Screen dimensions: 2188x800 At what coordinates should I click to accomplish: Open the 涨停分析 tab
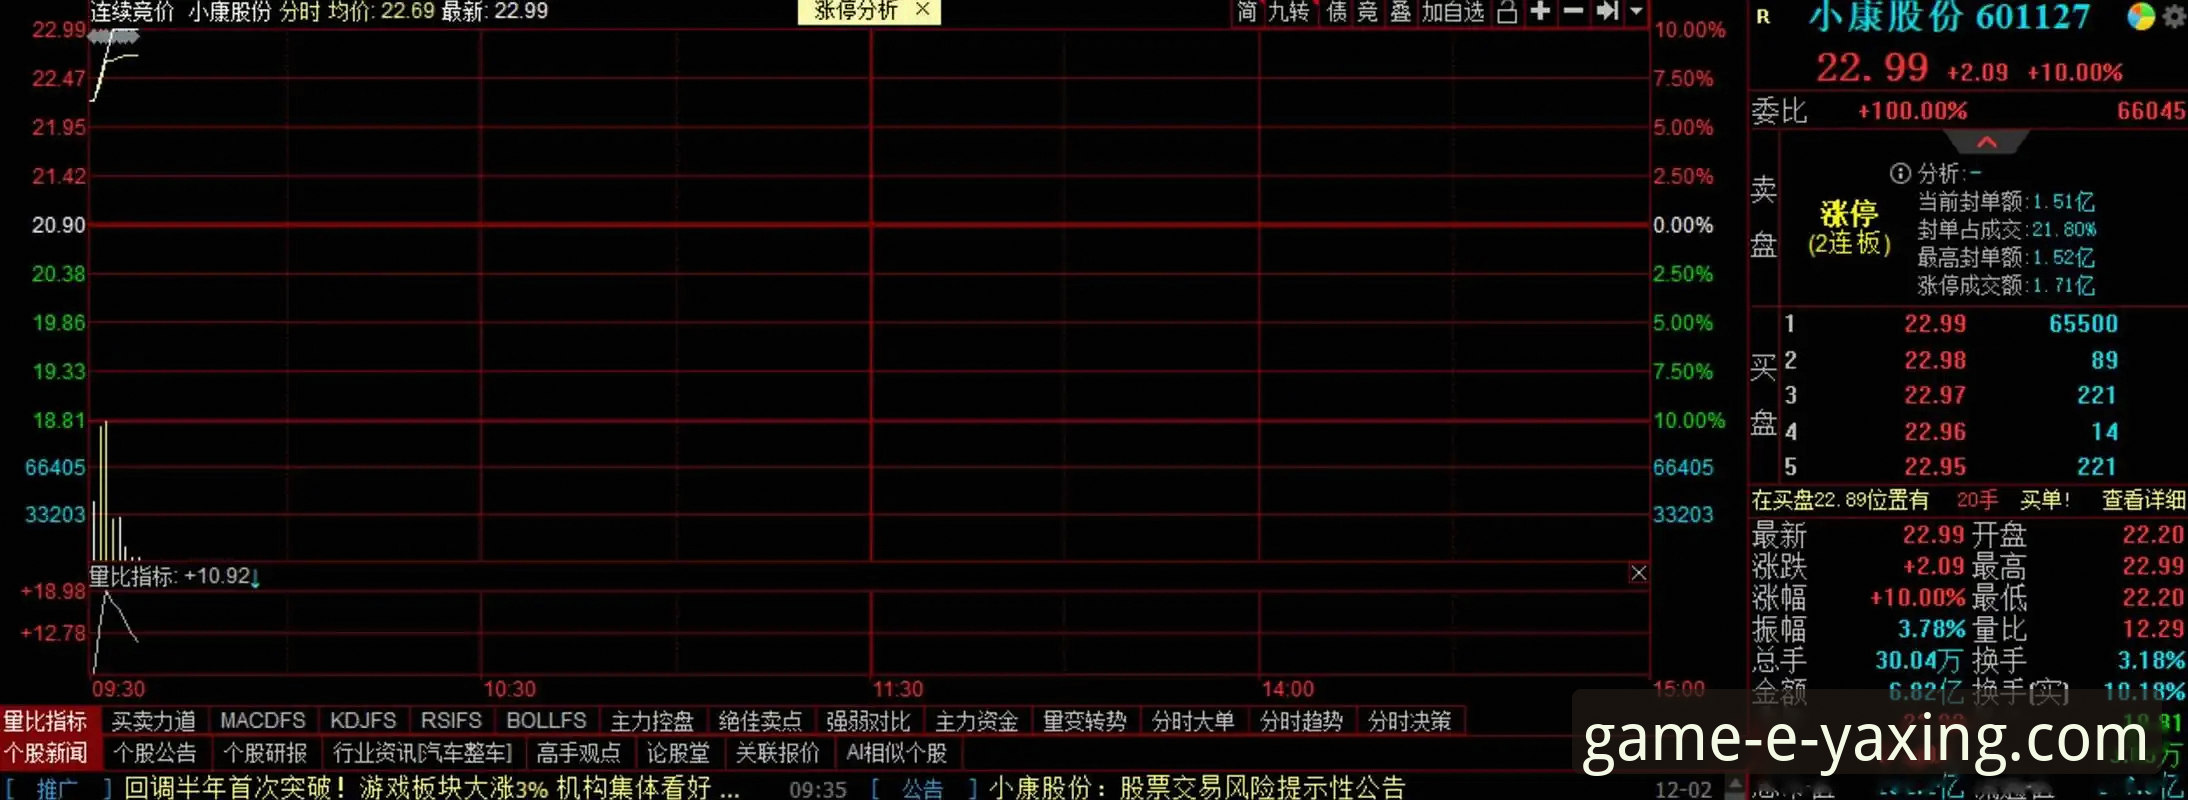coord(856,10)
